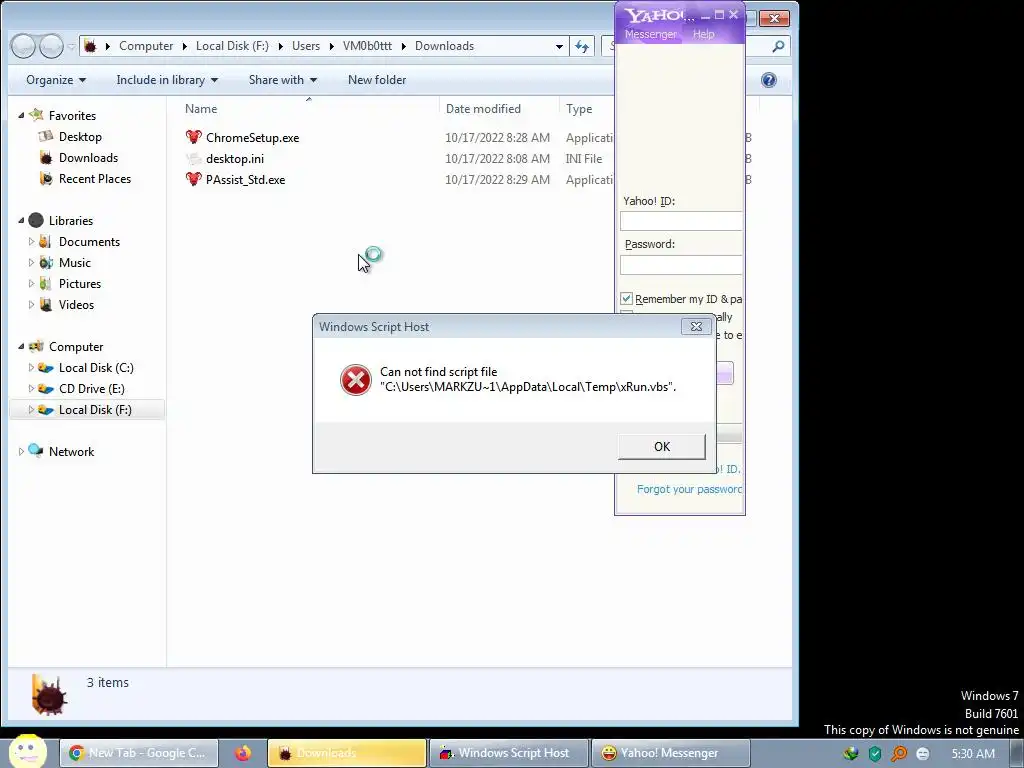Switch to Downloads taskbar button
This screenshot has width=1024, height=768.
[x=347, y=753]
